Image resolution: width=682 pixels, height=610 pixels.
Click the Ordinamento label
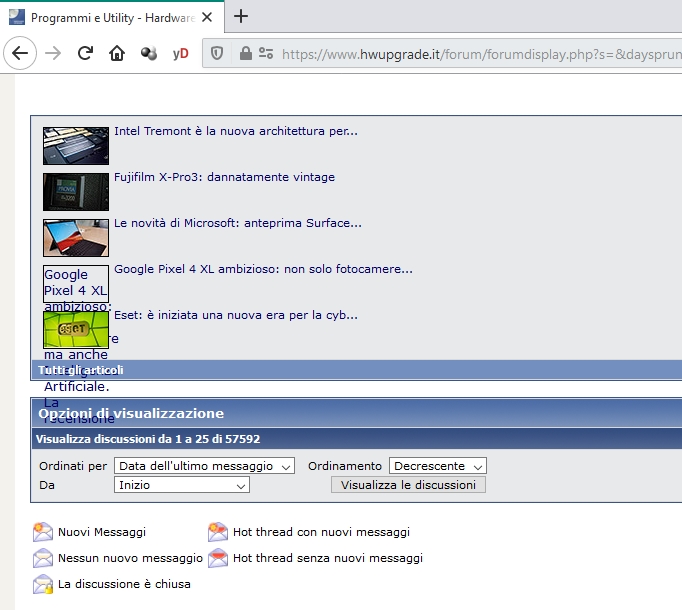coord(344,466)
